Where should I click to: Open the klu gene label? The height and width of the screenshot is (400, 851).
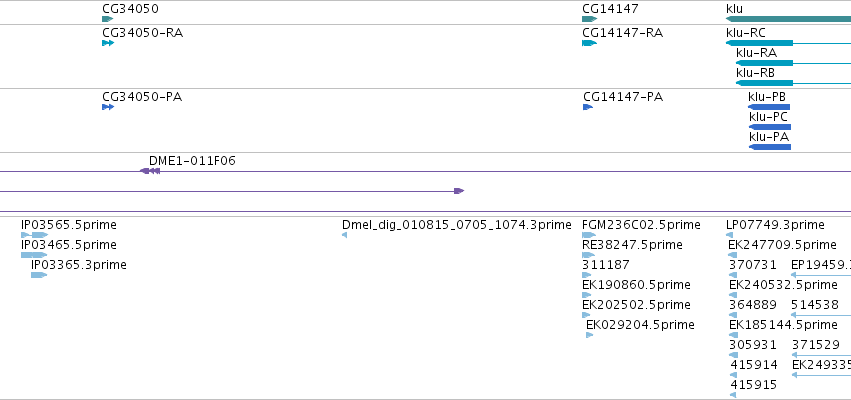(734, 9)
